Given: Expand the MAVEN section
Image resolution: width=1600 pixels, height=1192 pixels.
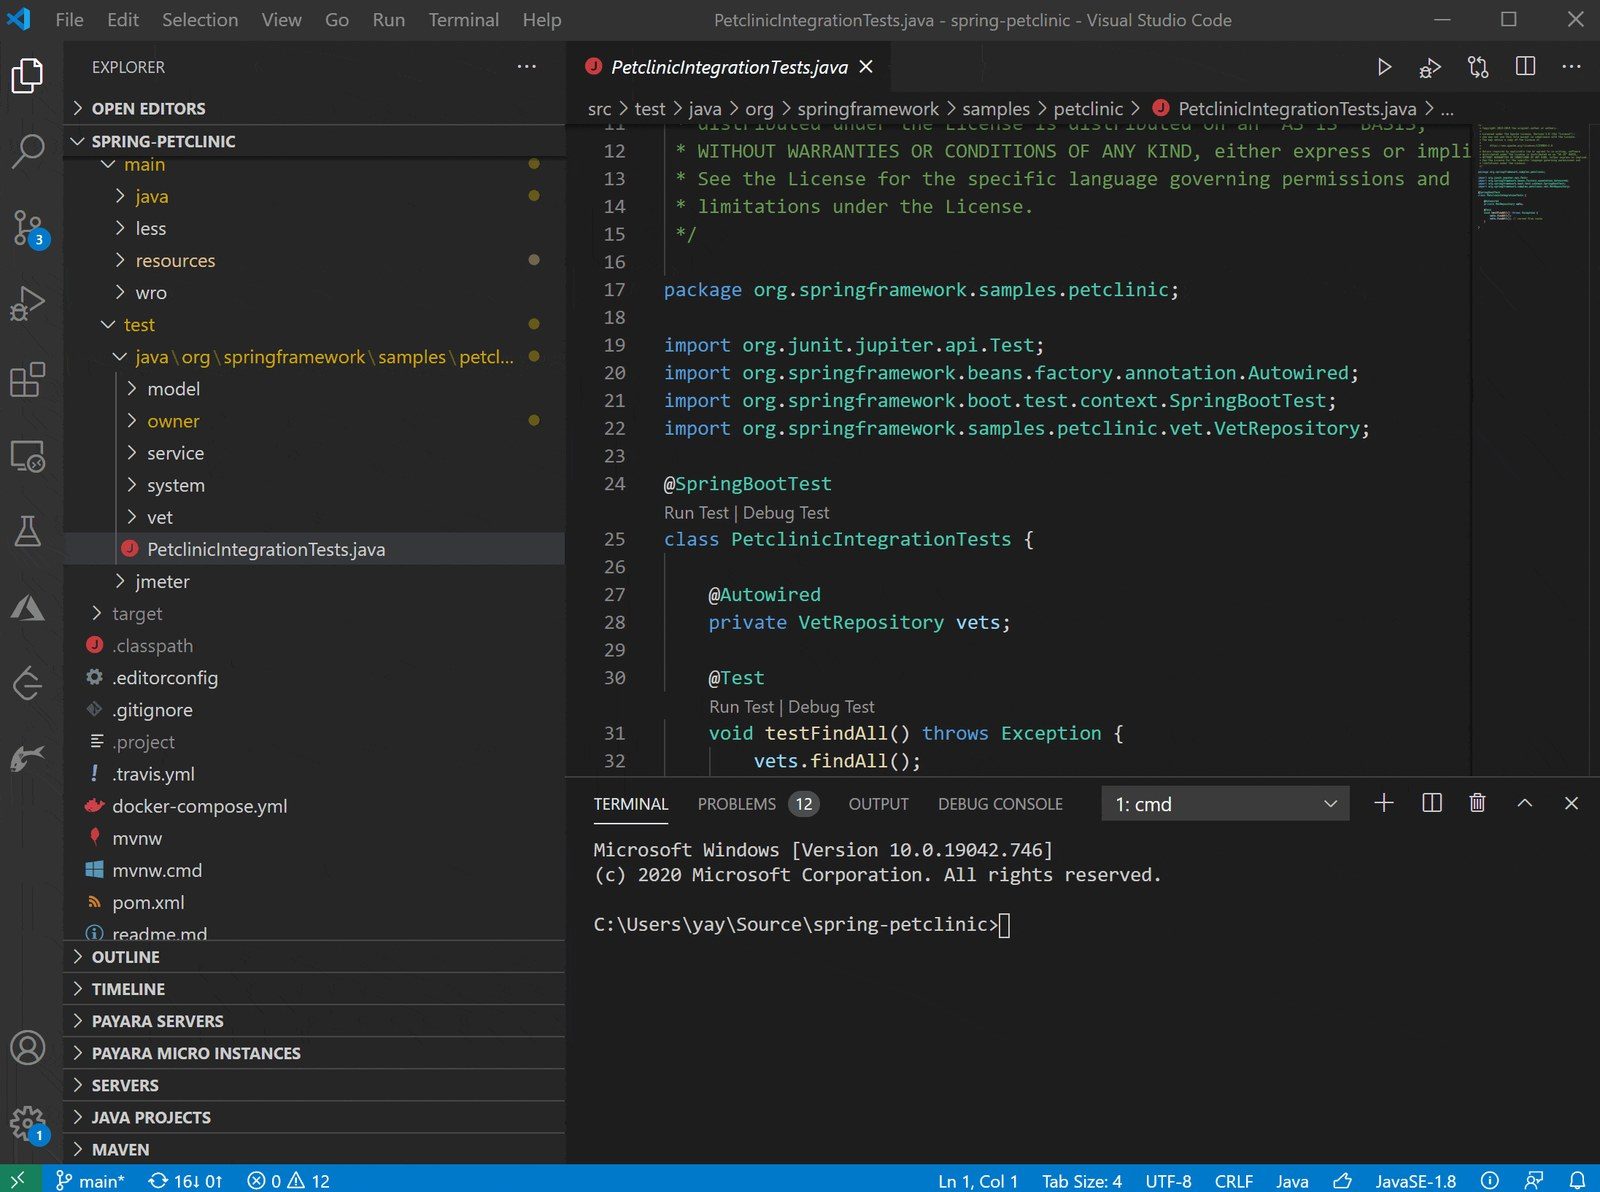Looking at the screenshot, I should (314, 1149).
